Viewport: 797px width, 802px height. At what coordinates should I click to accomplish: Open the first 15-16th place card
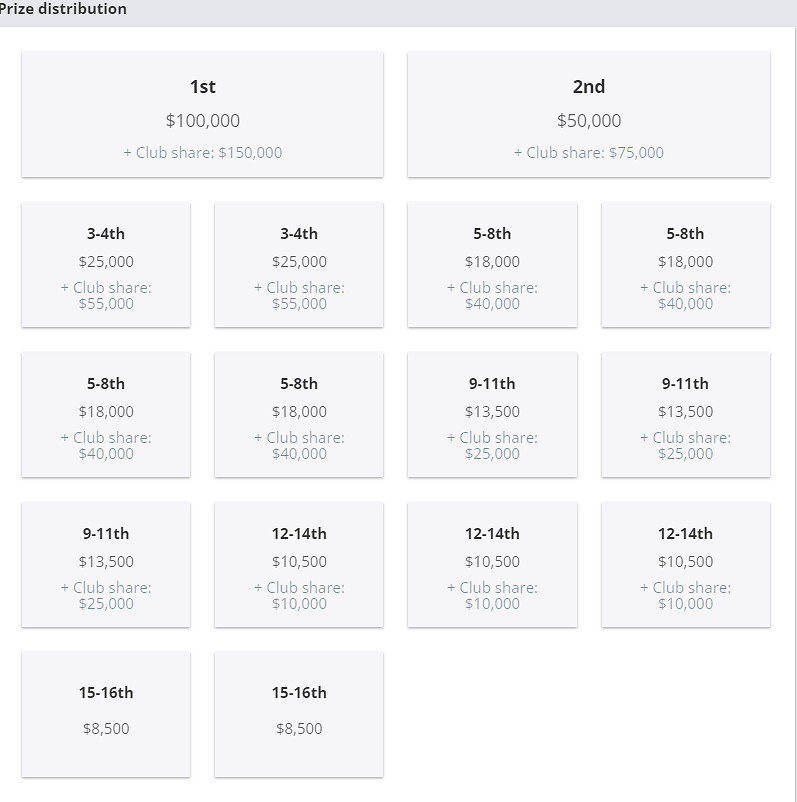(105, 714)
